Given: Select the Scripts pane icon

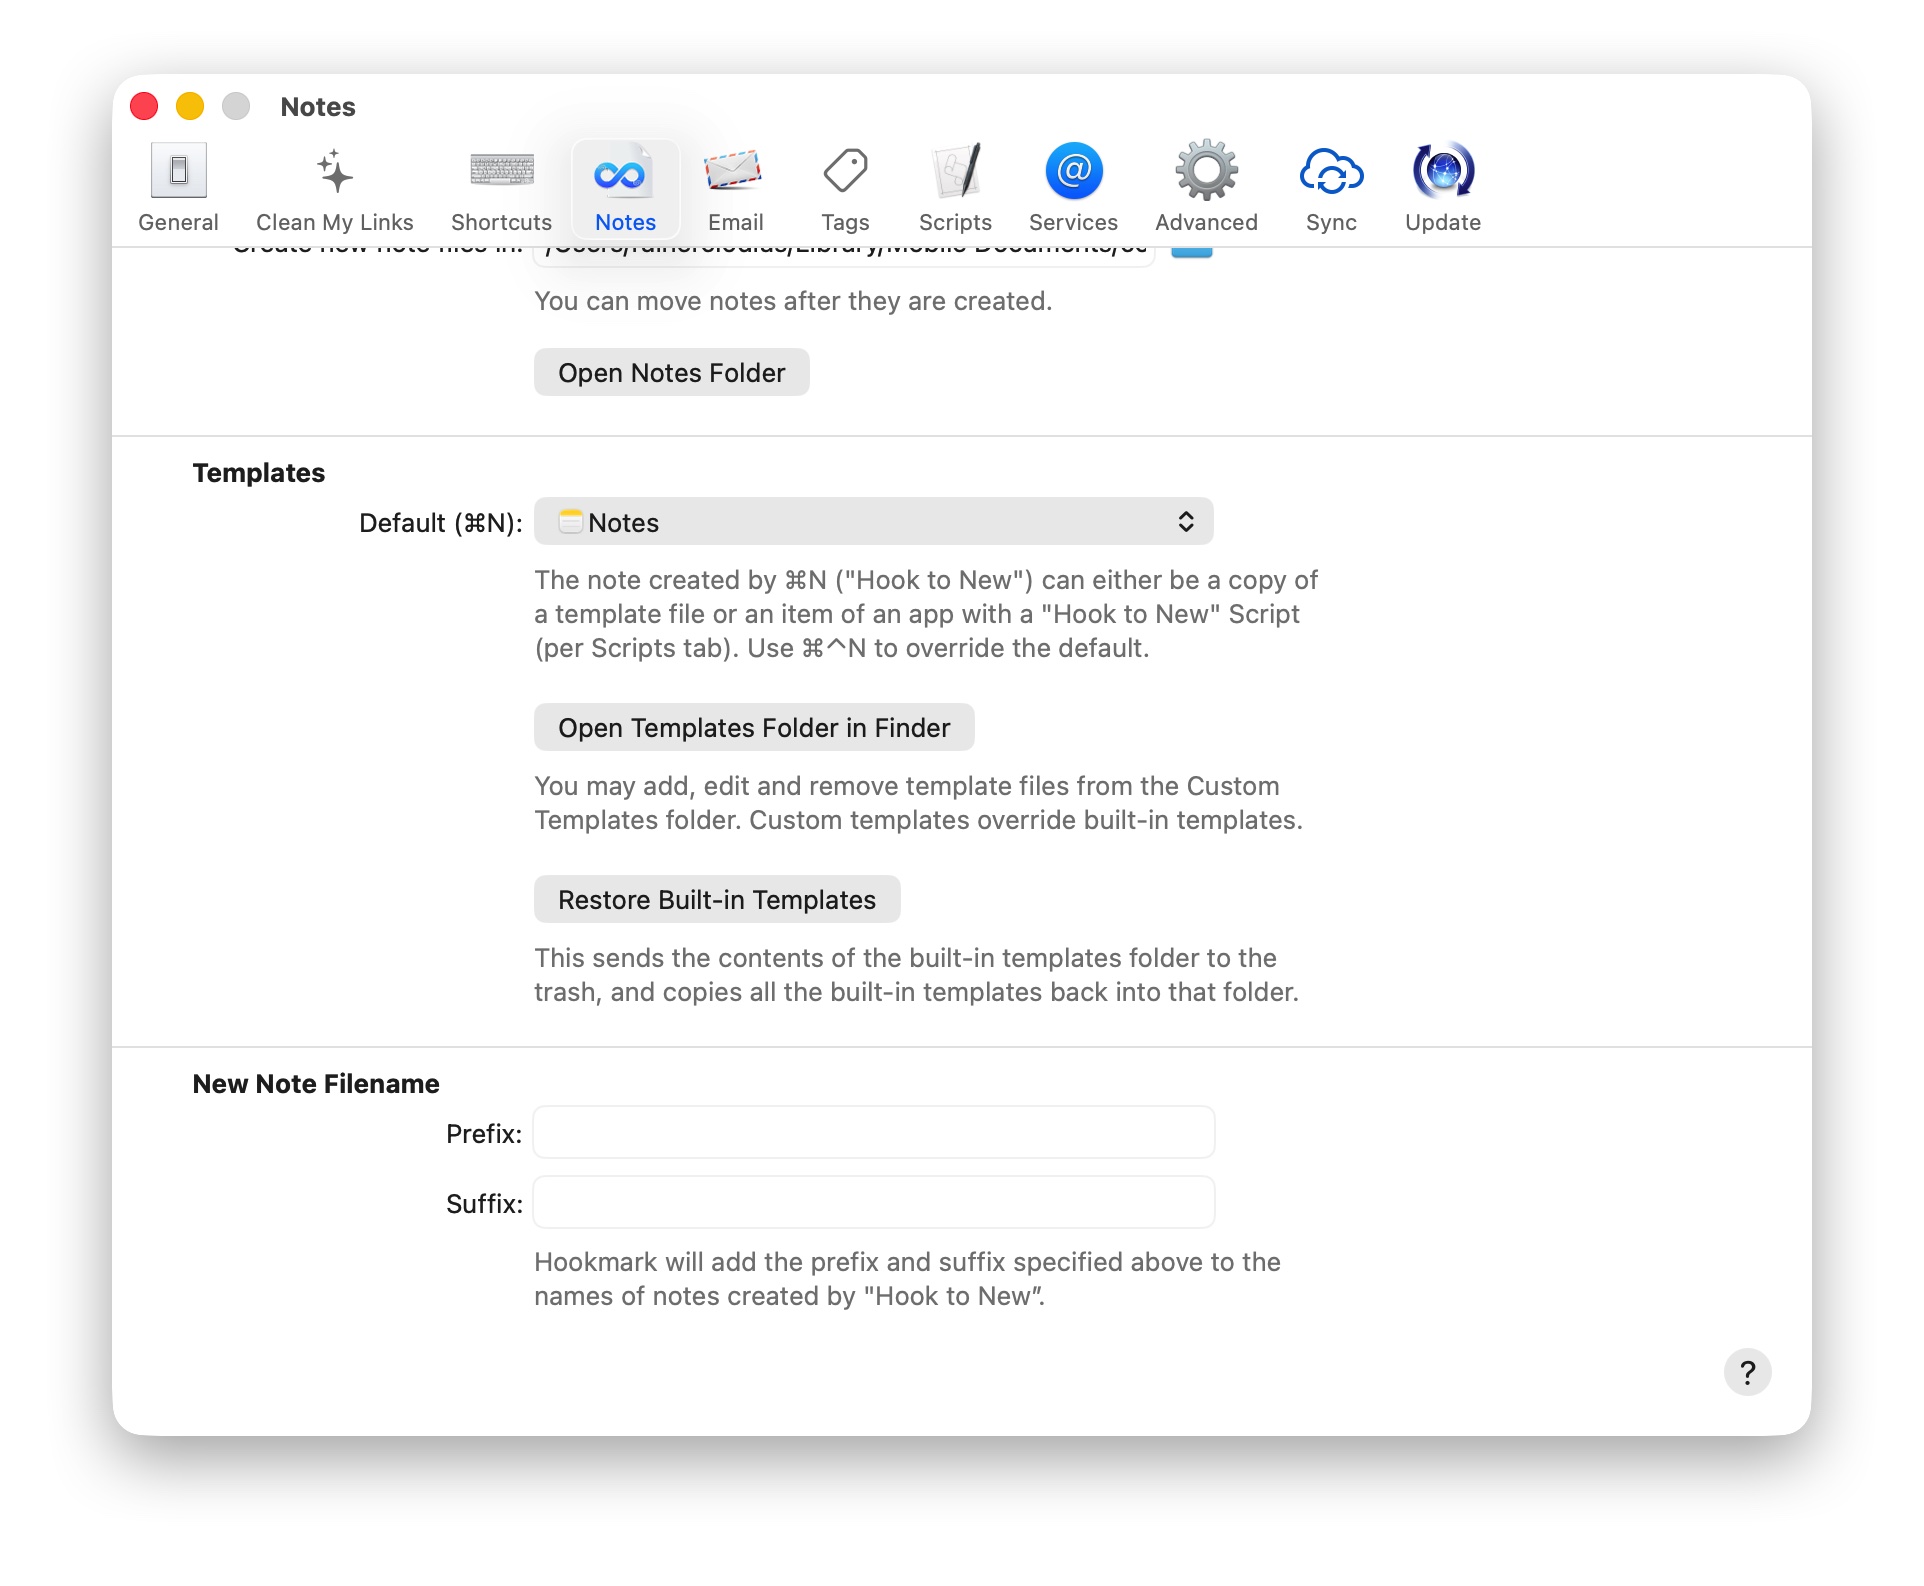Looking at the screenshot, I should [x=955, y=172].
